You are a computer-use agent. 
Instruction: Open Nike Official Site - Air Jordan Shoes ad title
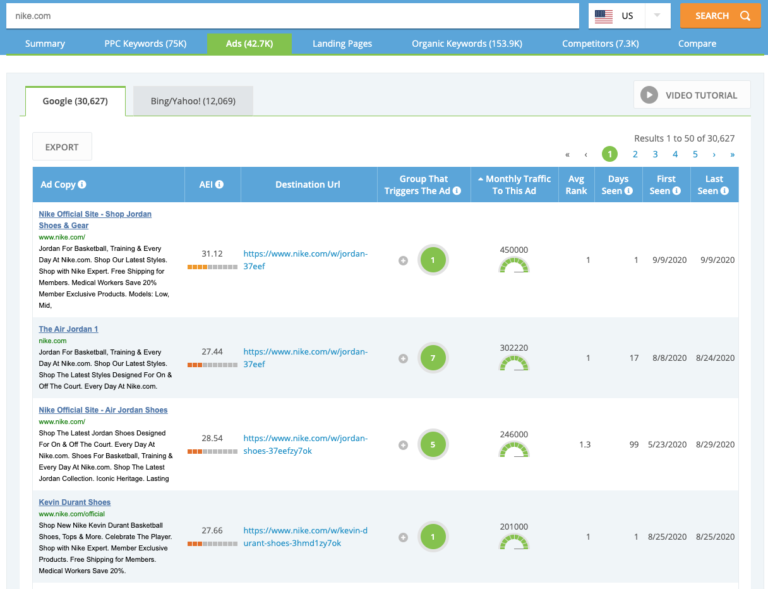coord(103,410)
